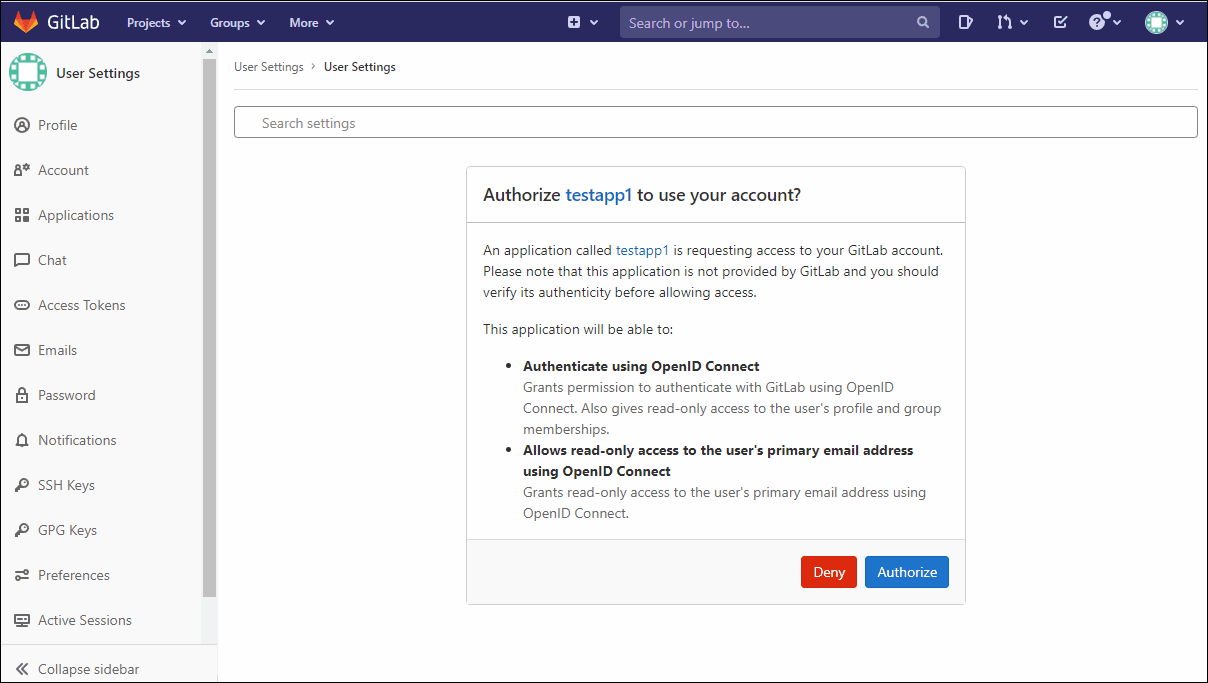The width and height of the screenshot is (1208, 683).
Task: Open the Applications settings page
Action: point(76,215)
